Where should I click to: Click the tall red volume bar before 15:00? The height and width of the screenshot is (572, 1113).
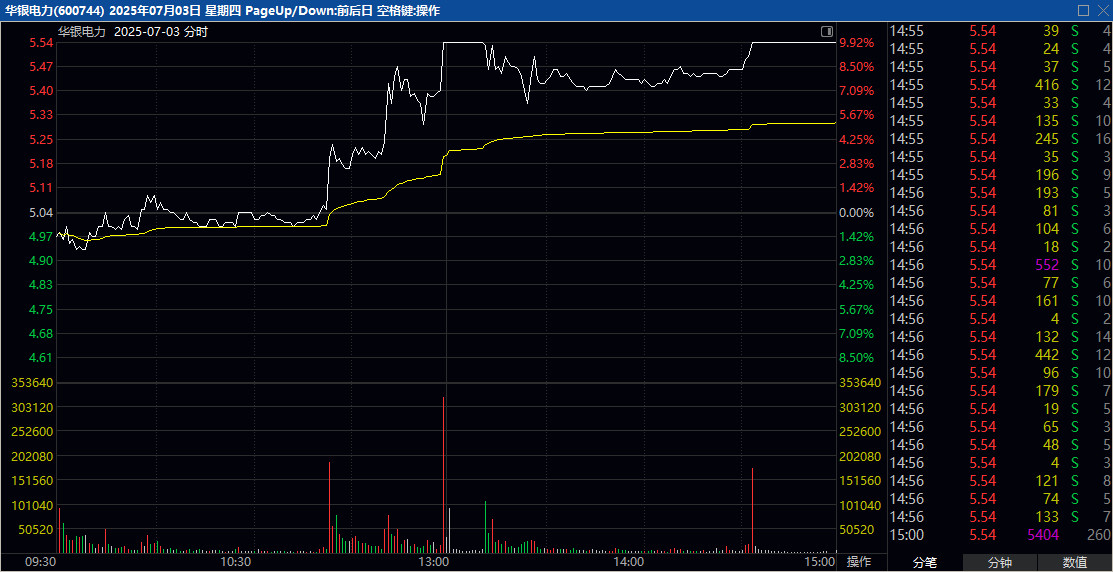(x=752, y=508)
